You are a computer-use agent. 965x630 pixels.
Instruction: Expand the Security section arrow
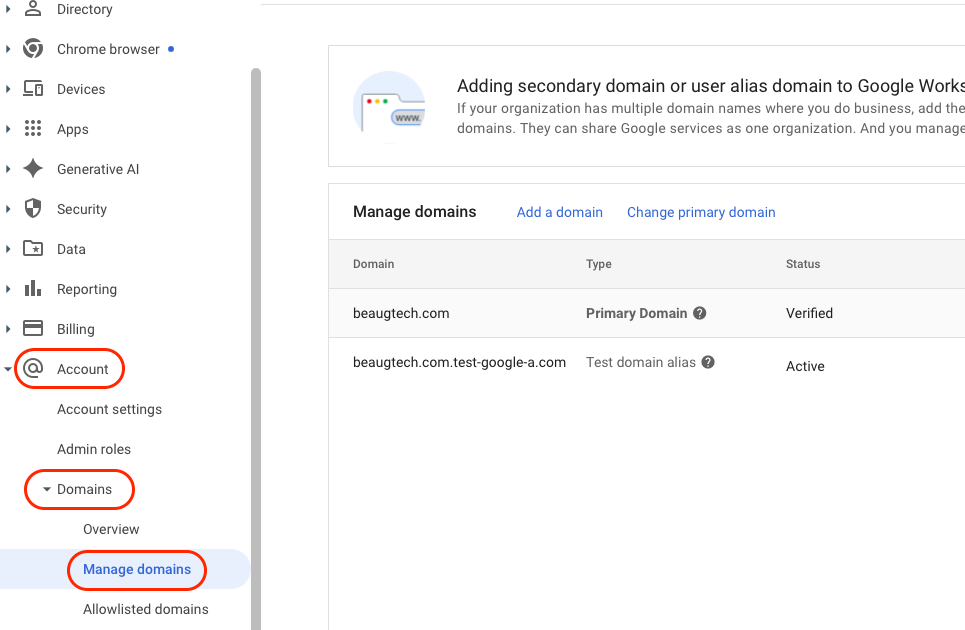click(8, 209)
